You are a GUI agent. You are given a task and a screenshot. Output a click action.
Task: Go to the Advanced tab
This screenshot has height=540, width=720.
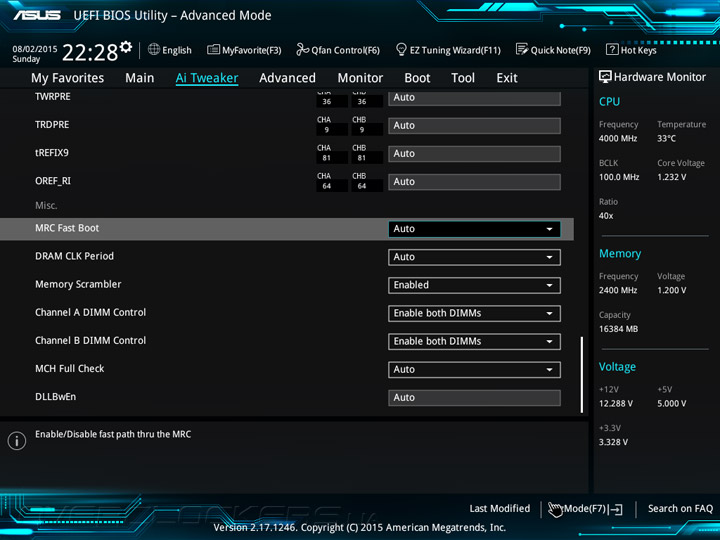click(287, 78)
